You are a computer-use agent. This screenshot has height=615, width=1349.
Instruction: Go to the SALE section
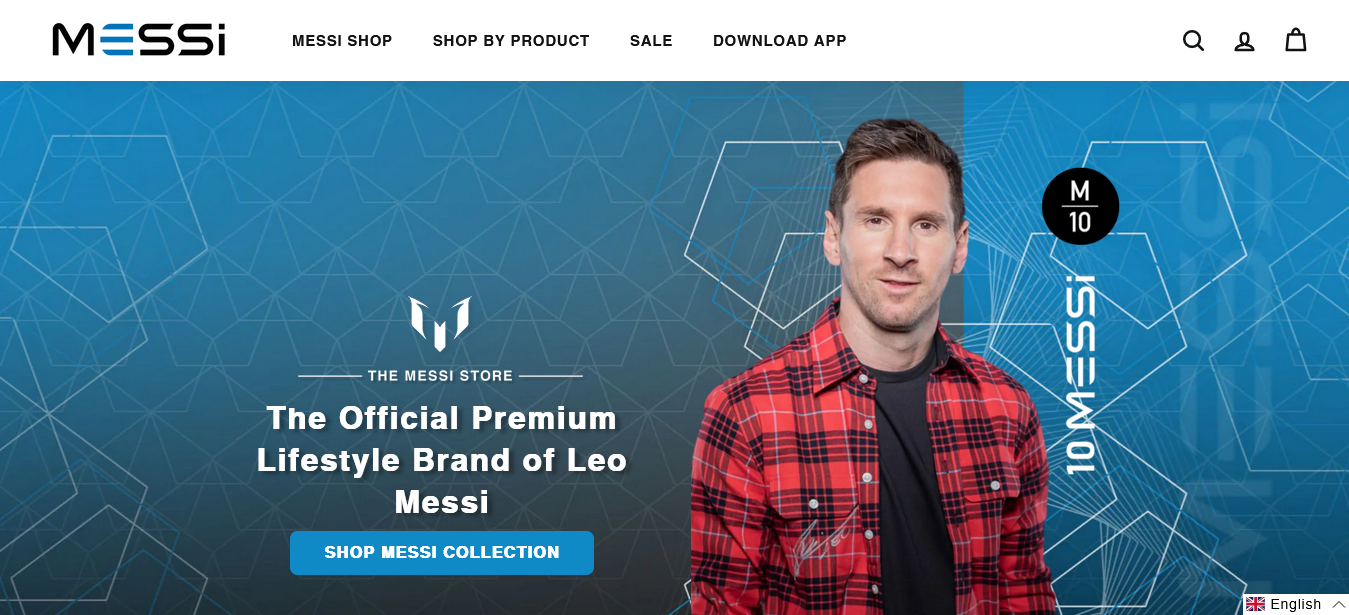coord(651,41)
